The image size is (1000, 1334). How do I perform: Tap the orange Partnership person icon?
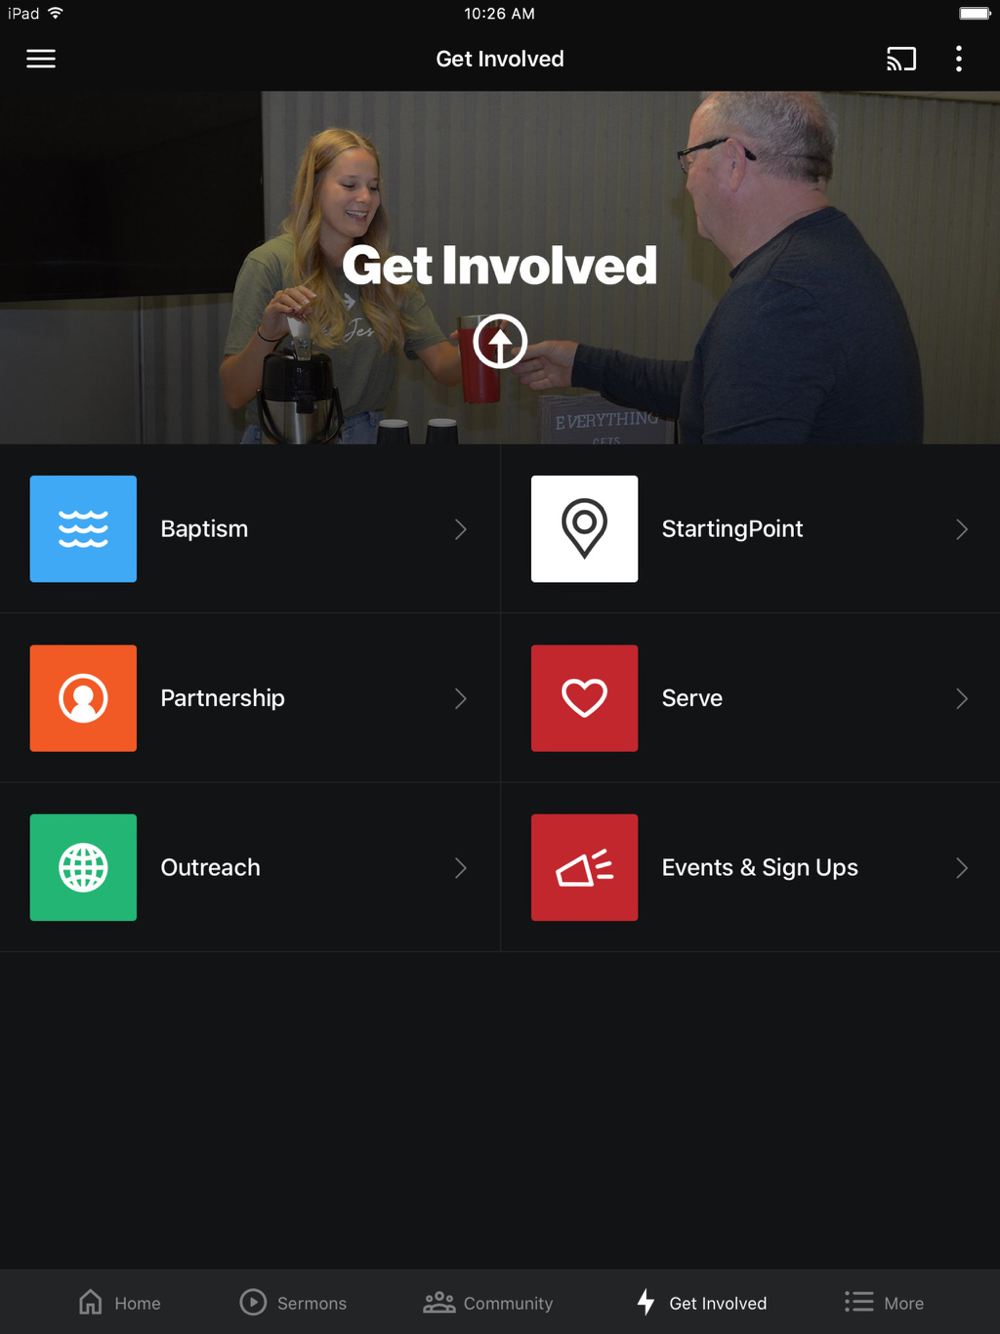coord(83,698)
